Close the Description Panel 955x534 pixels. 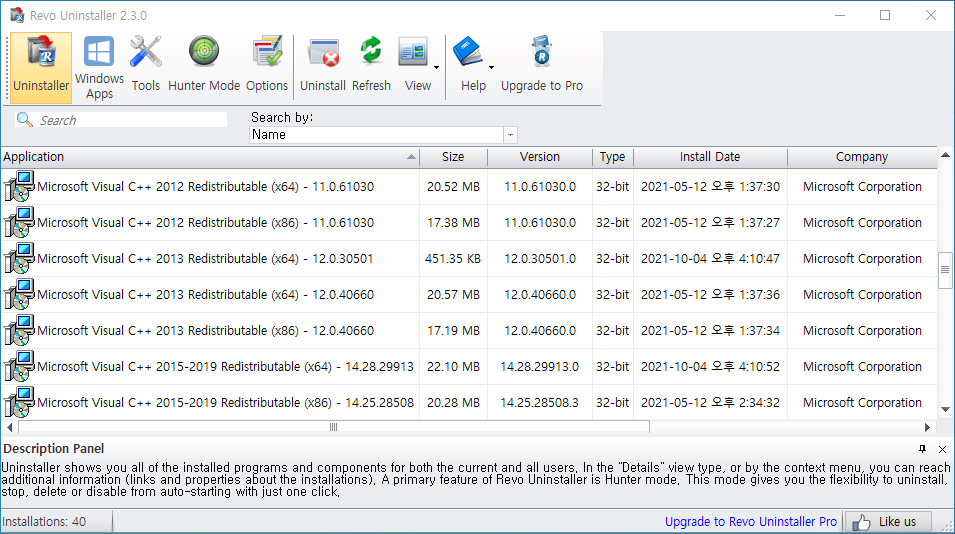[942, 449]
